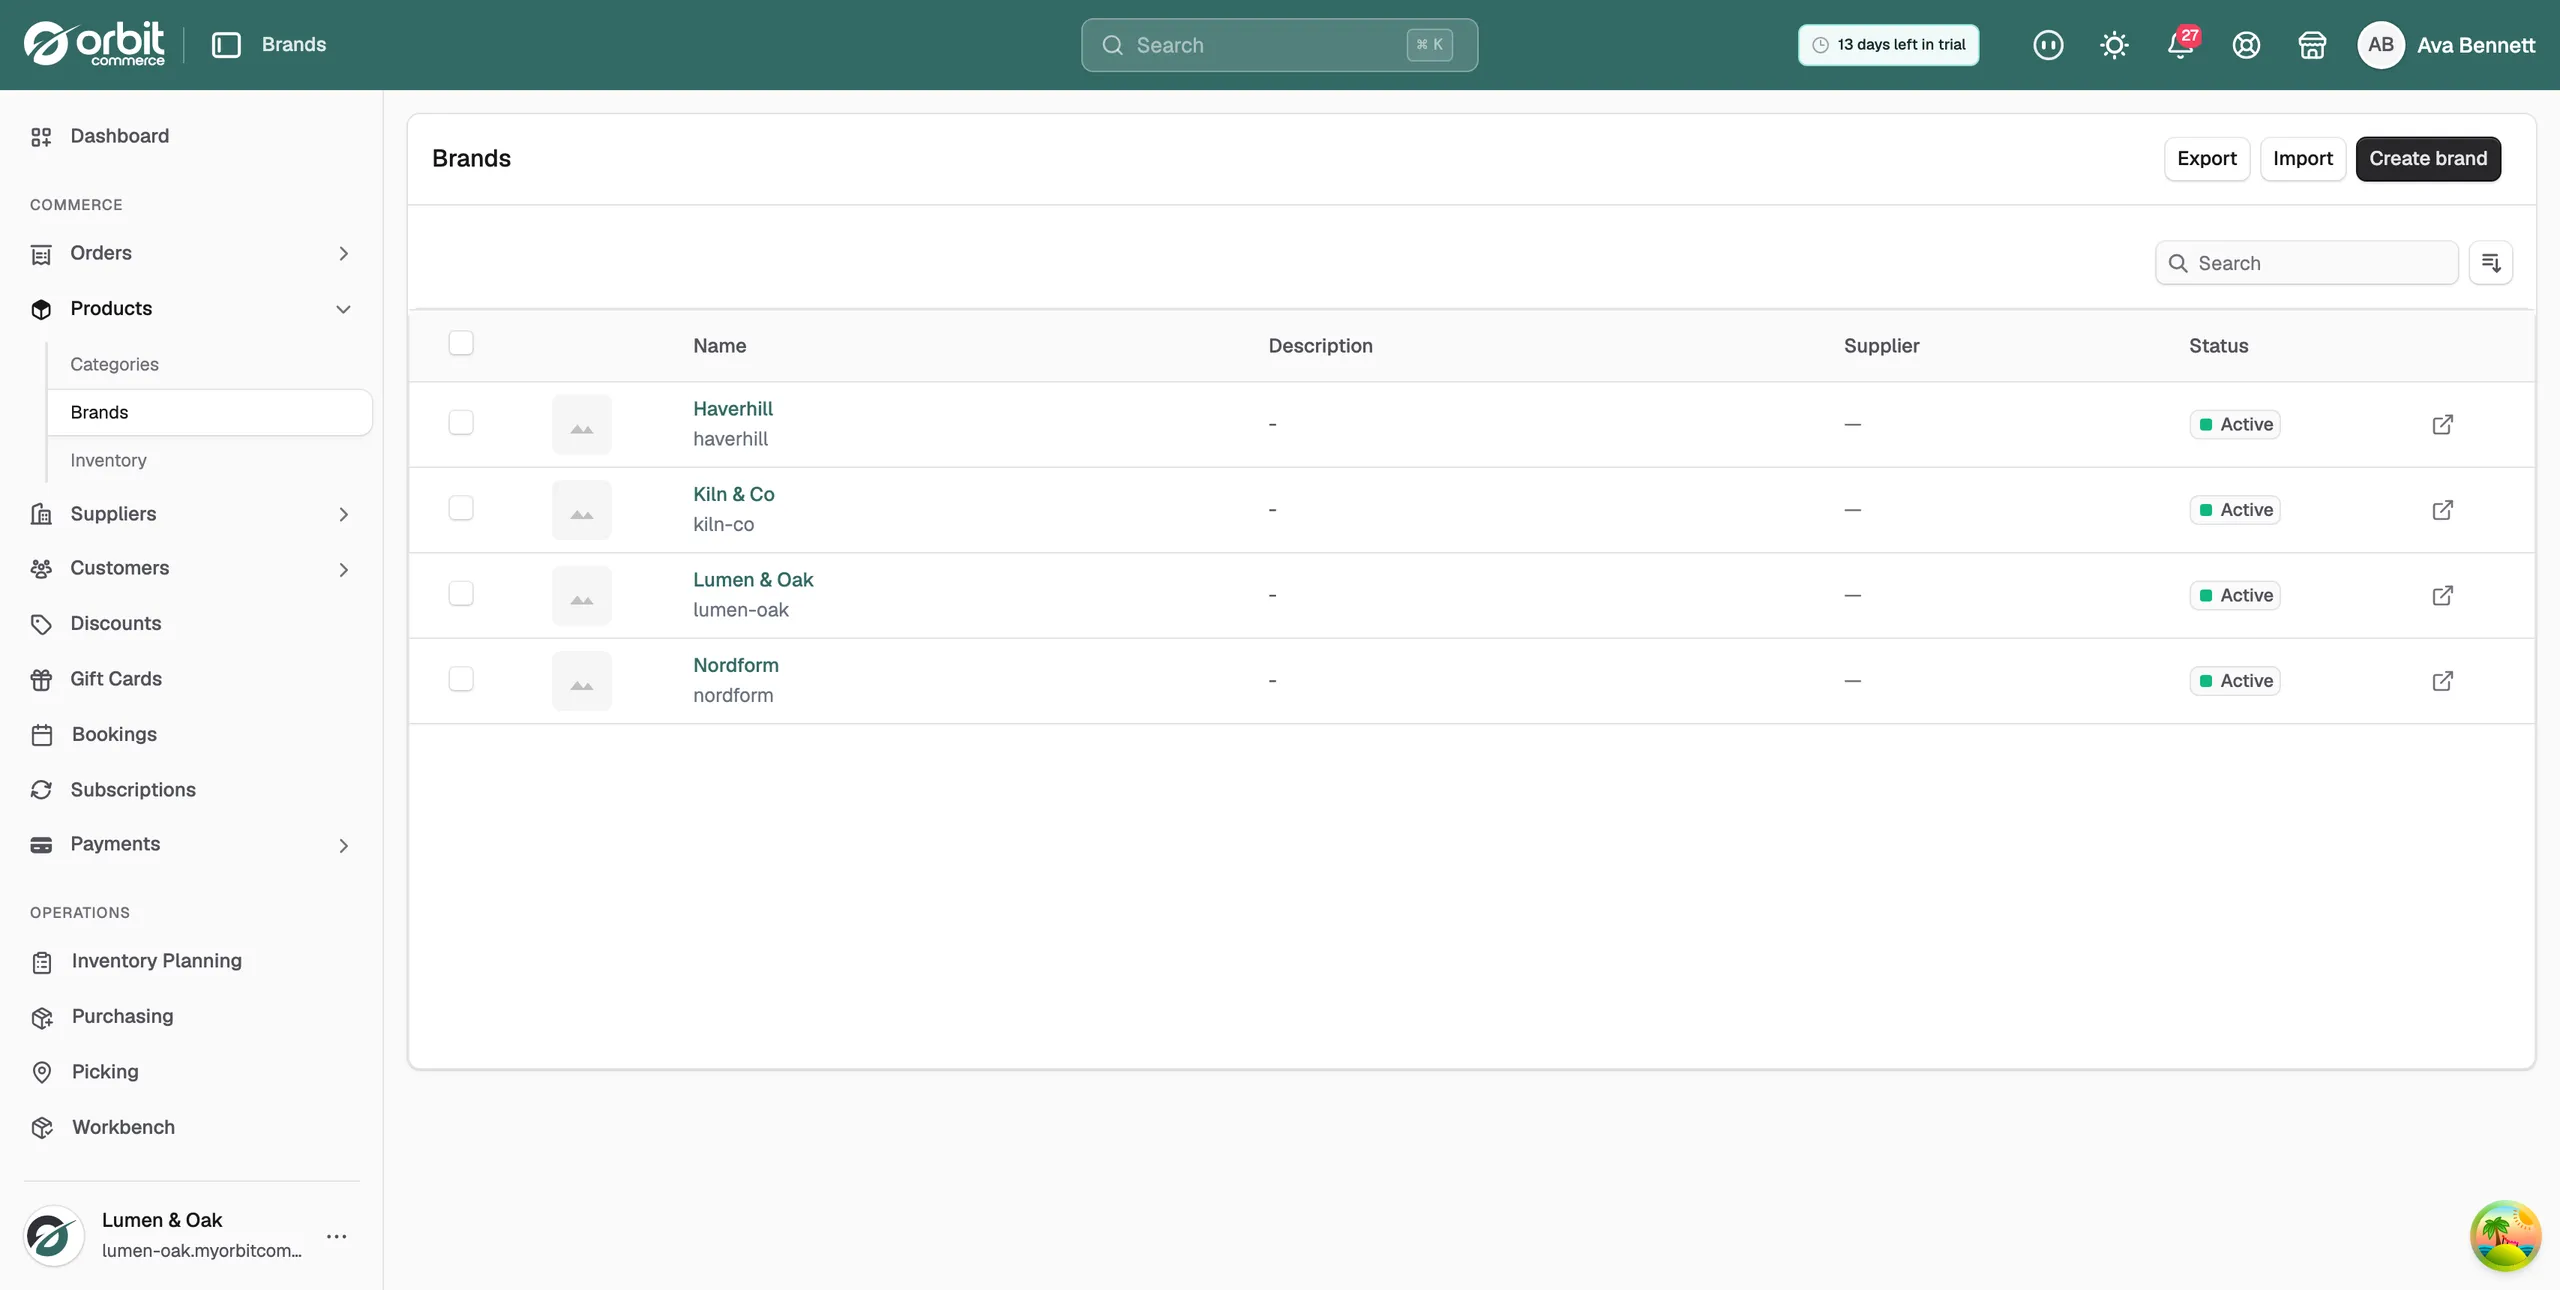
Task: Click Active status badge for Haverhill
Action: tap(2235, 424)
